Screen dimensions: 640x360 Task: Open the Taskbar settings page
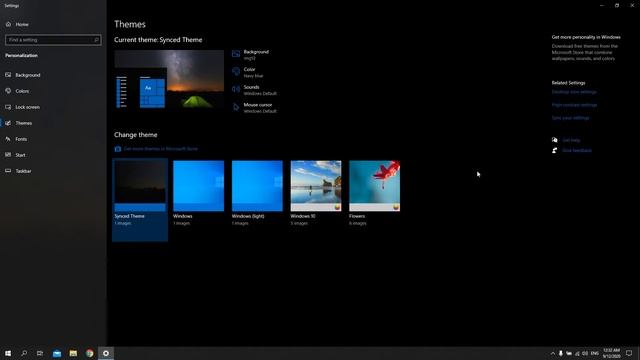(x=23, y=171)
